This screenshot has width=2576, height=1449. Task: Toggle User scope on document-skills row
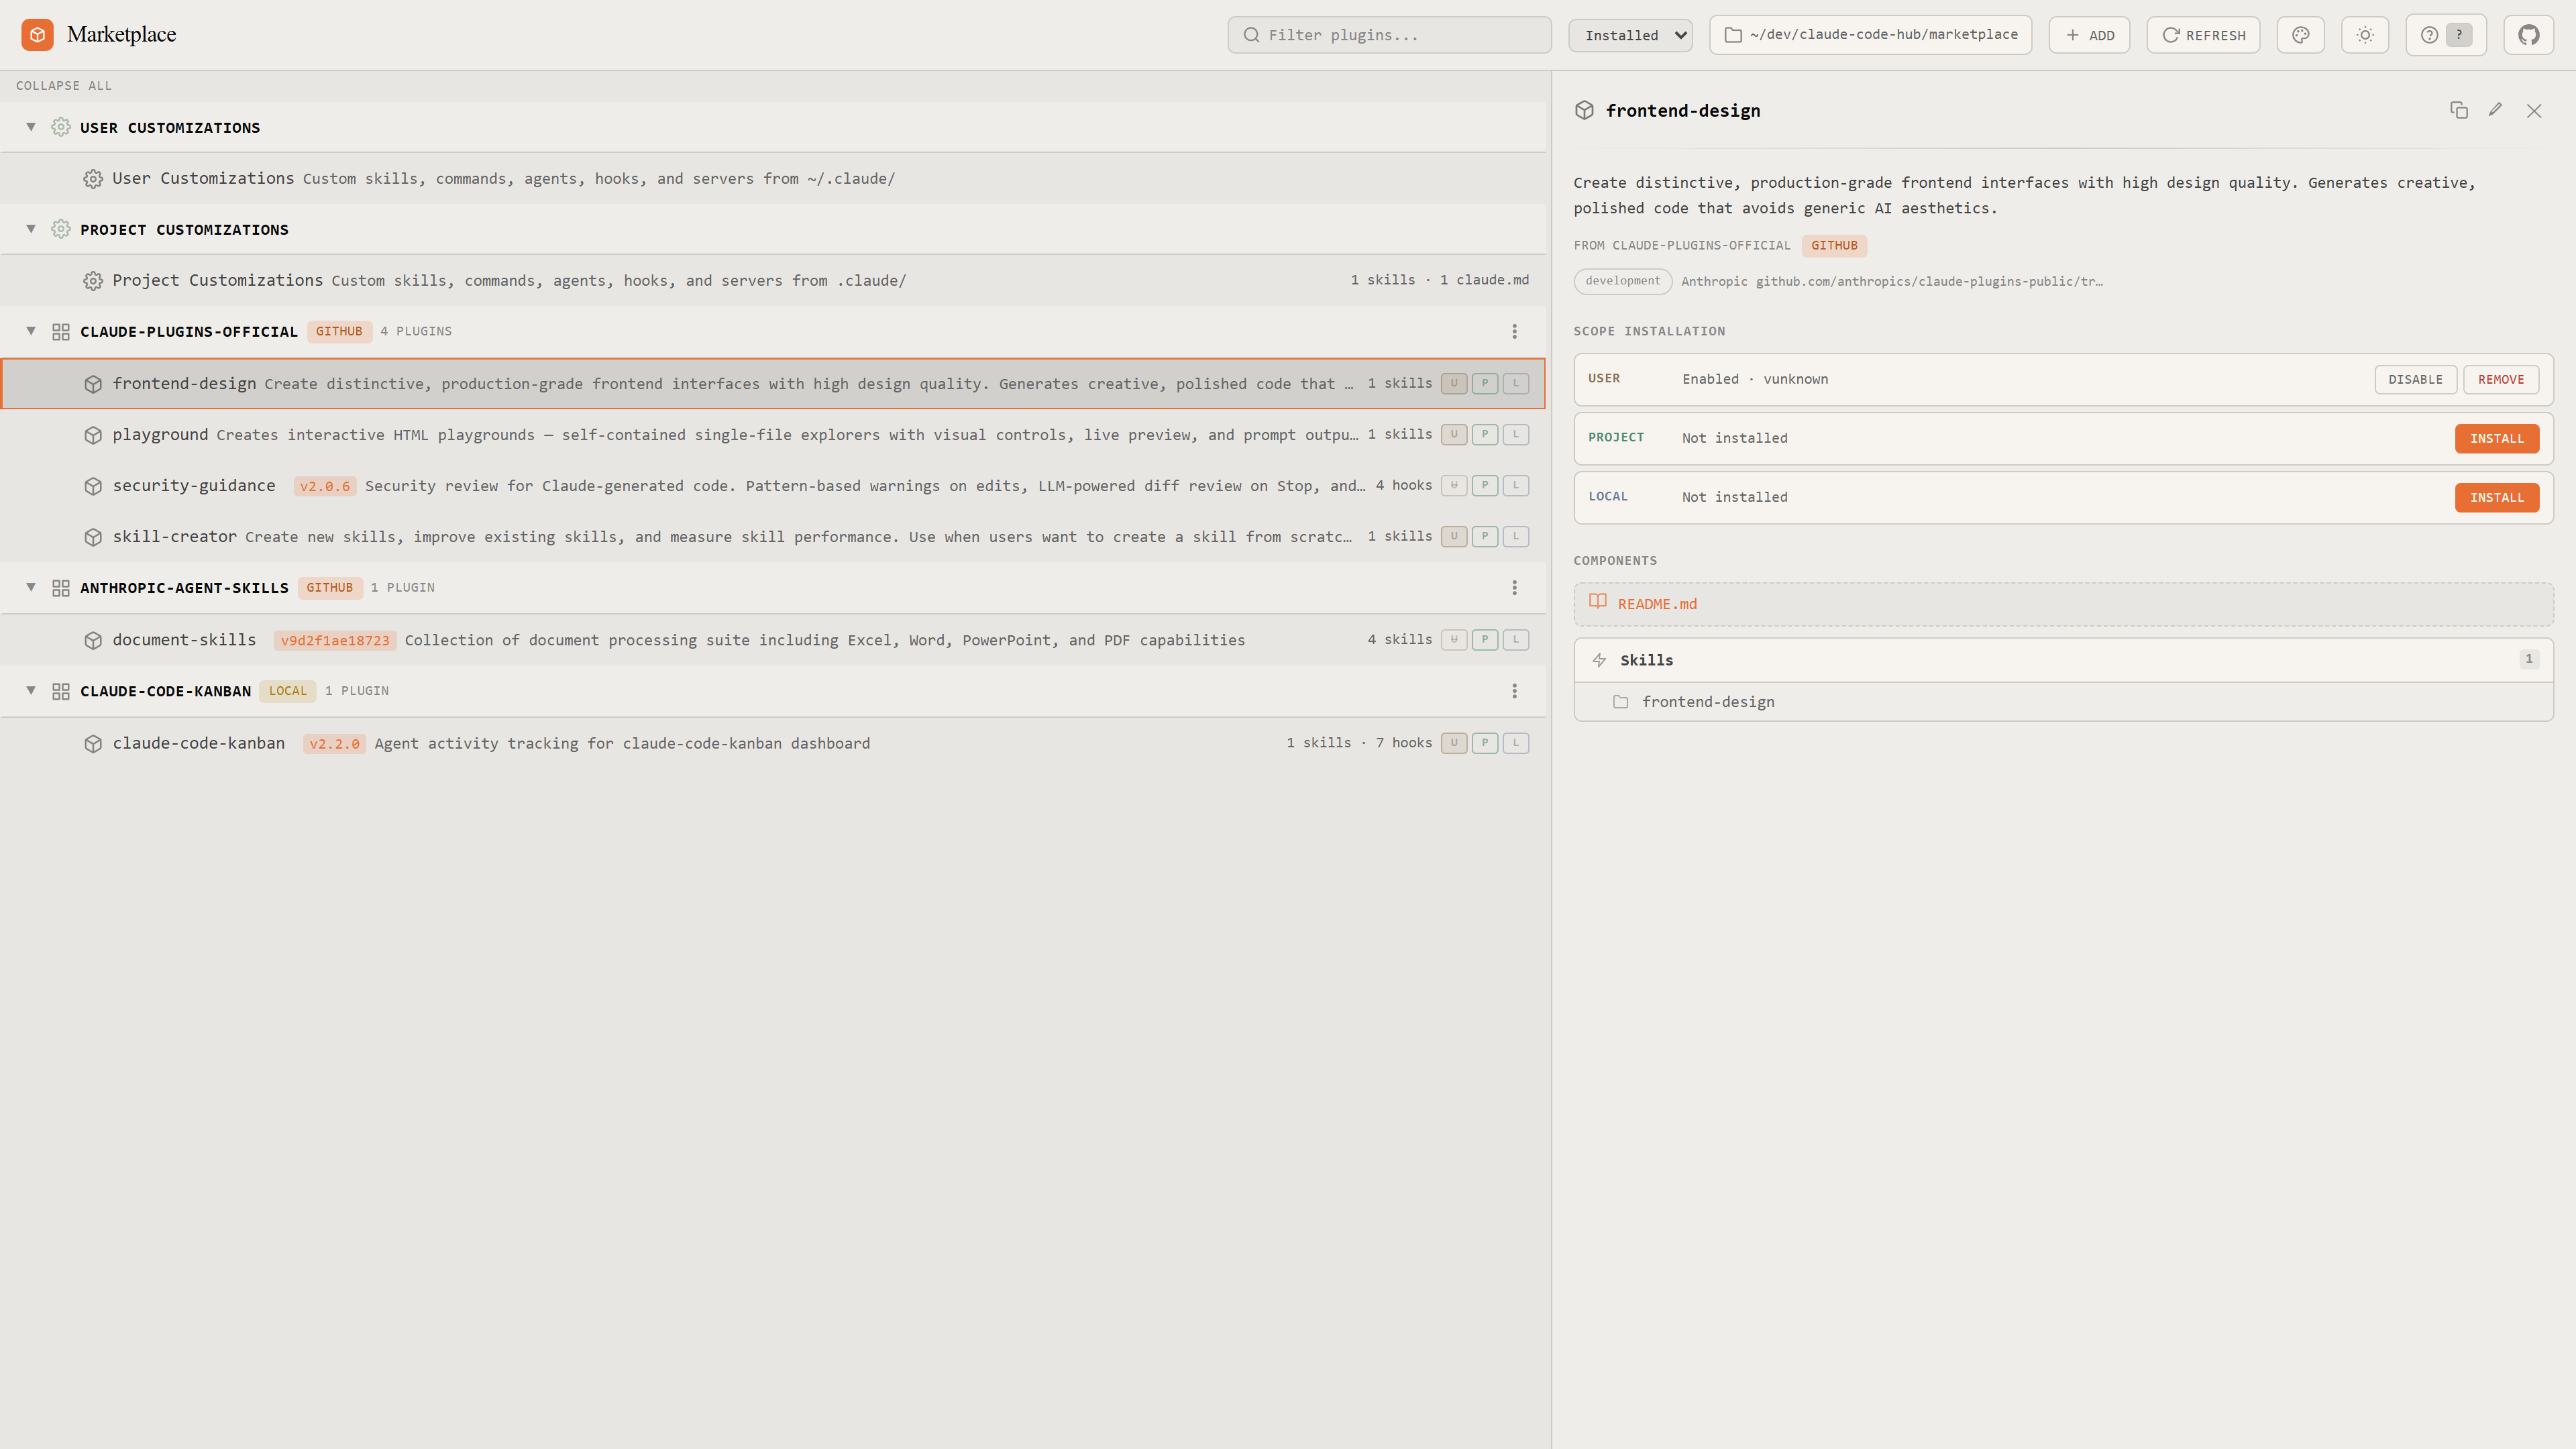[1454, 639]
